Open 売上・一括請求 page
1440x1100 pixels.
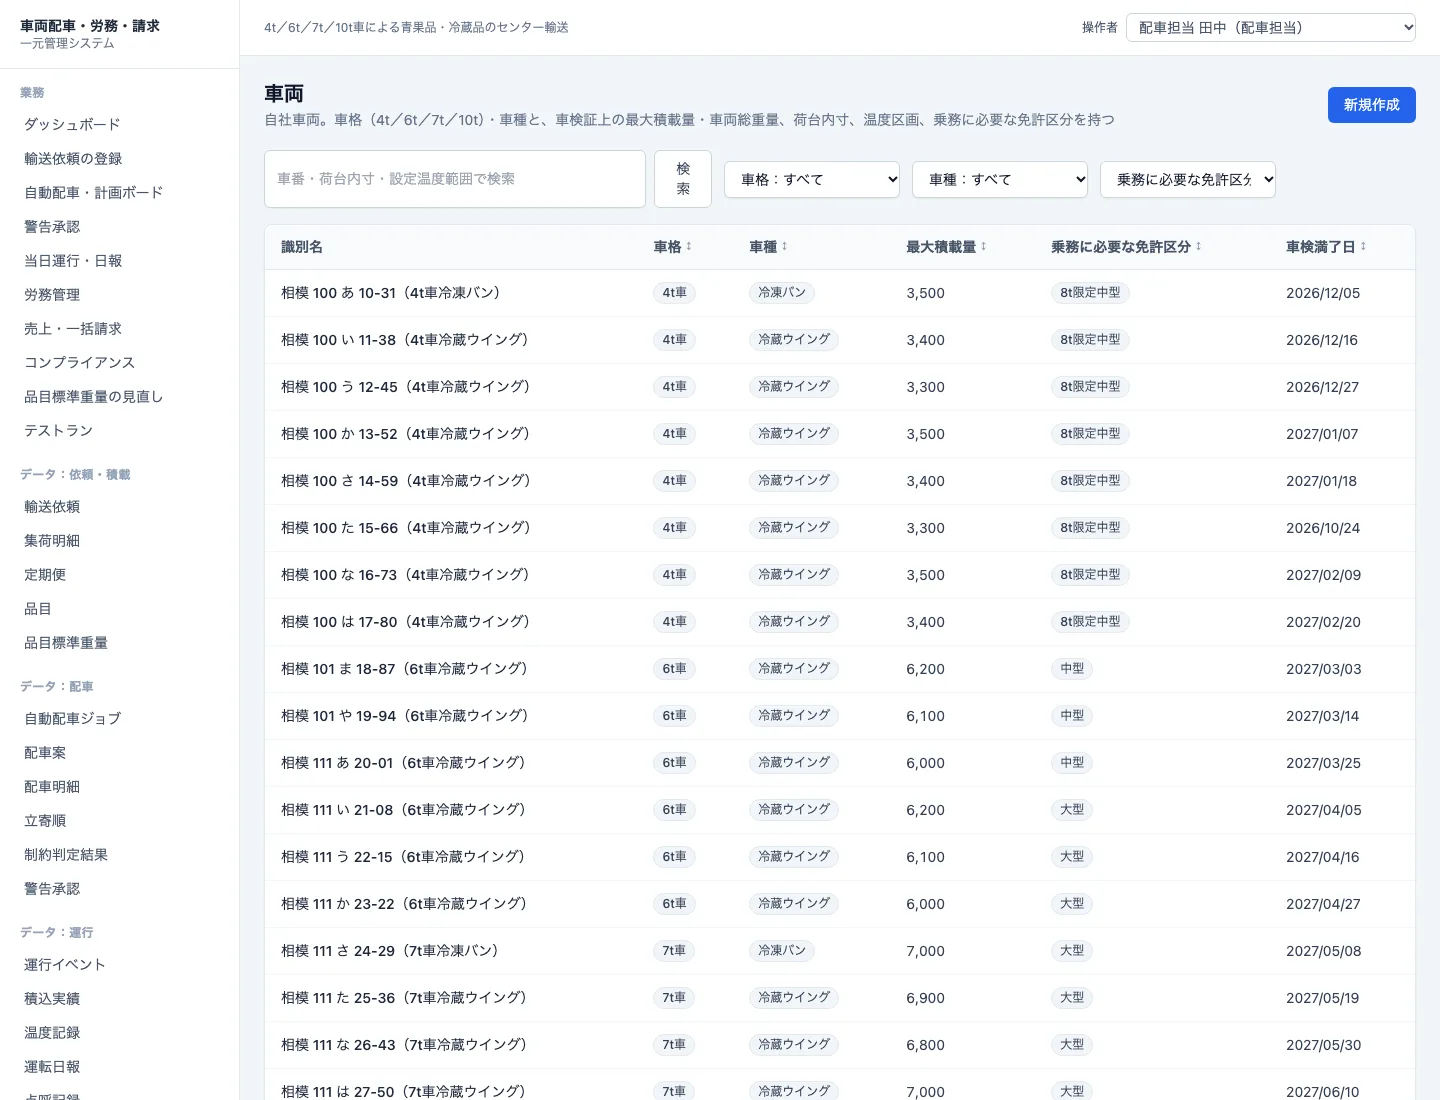point(73,329)
